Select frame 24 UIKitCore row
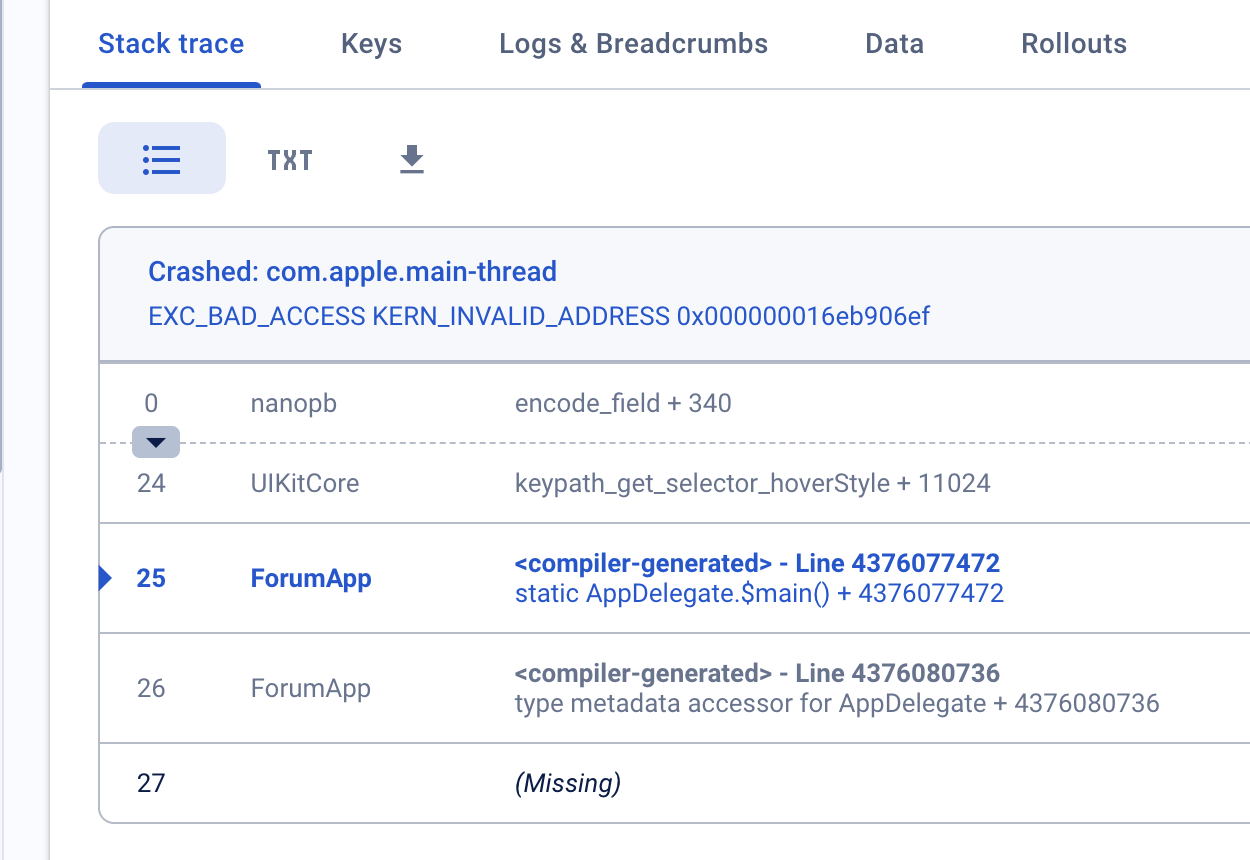The image size is (1250, 860). click(675, 483)
